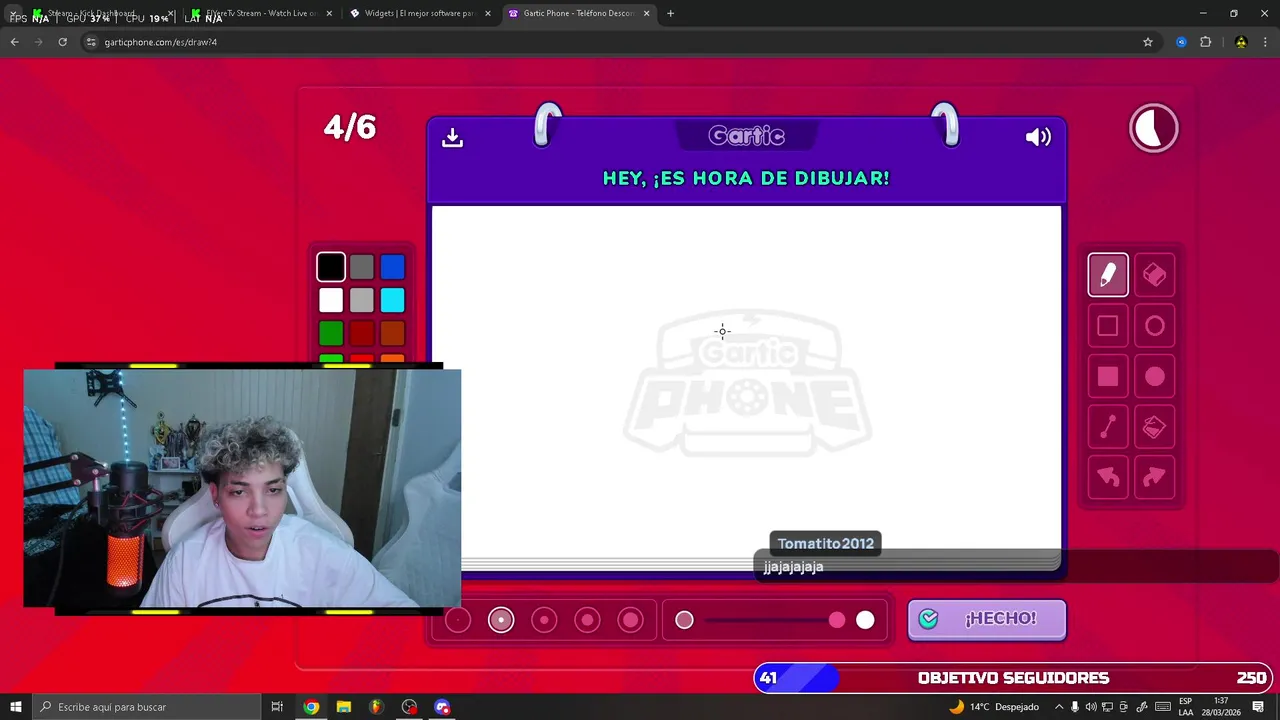Pick the black color swatch
1280x720 pixels.
(331, 267)
